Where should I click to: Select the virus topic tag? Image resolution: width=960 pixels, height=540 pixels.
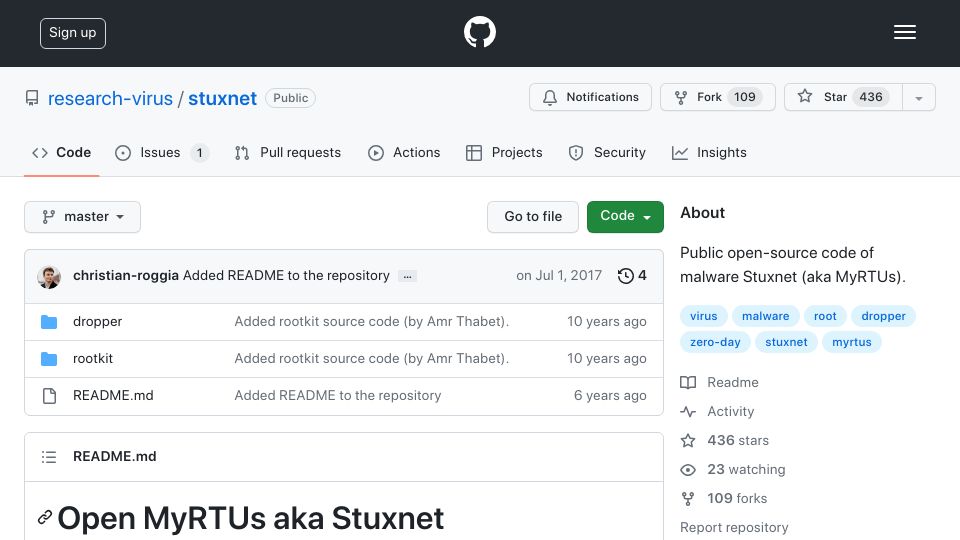tap(703, 316)
